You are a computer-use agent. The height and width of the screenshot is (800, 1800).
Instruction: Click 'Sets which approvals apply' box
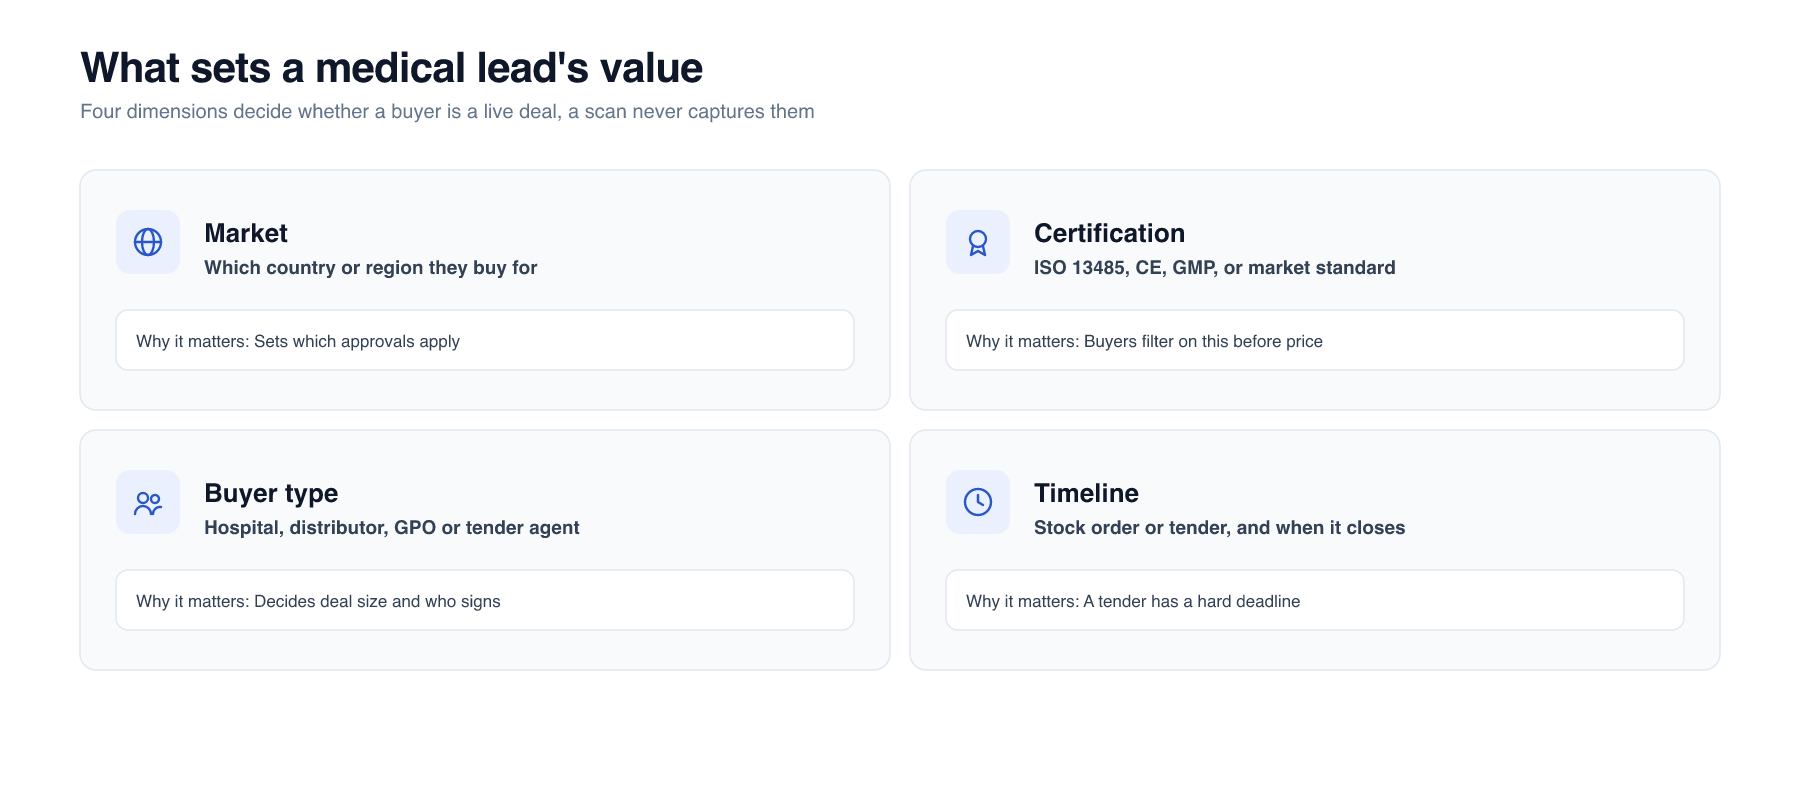point(485,340)
